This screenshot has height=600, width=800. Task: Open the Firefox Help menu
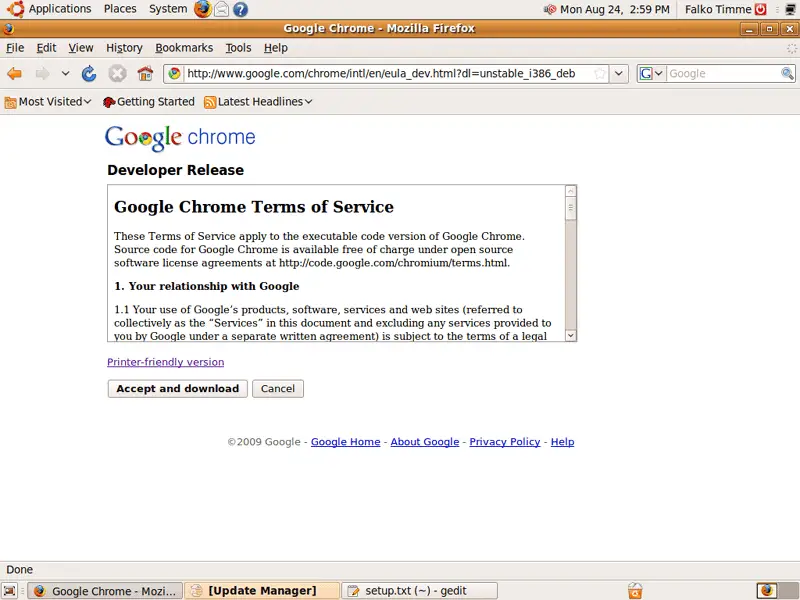[x=276, y=48]
